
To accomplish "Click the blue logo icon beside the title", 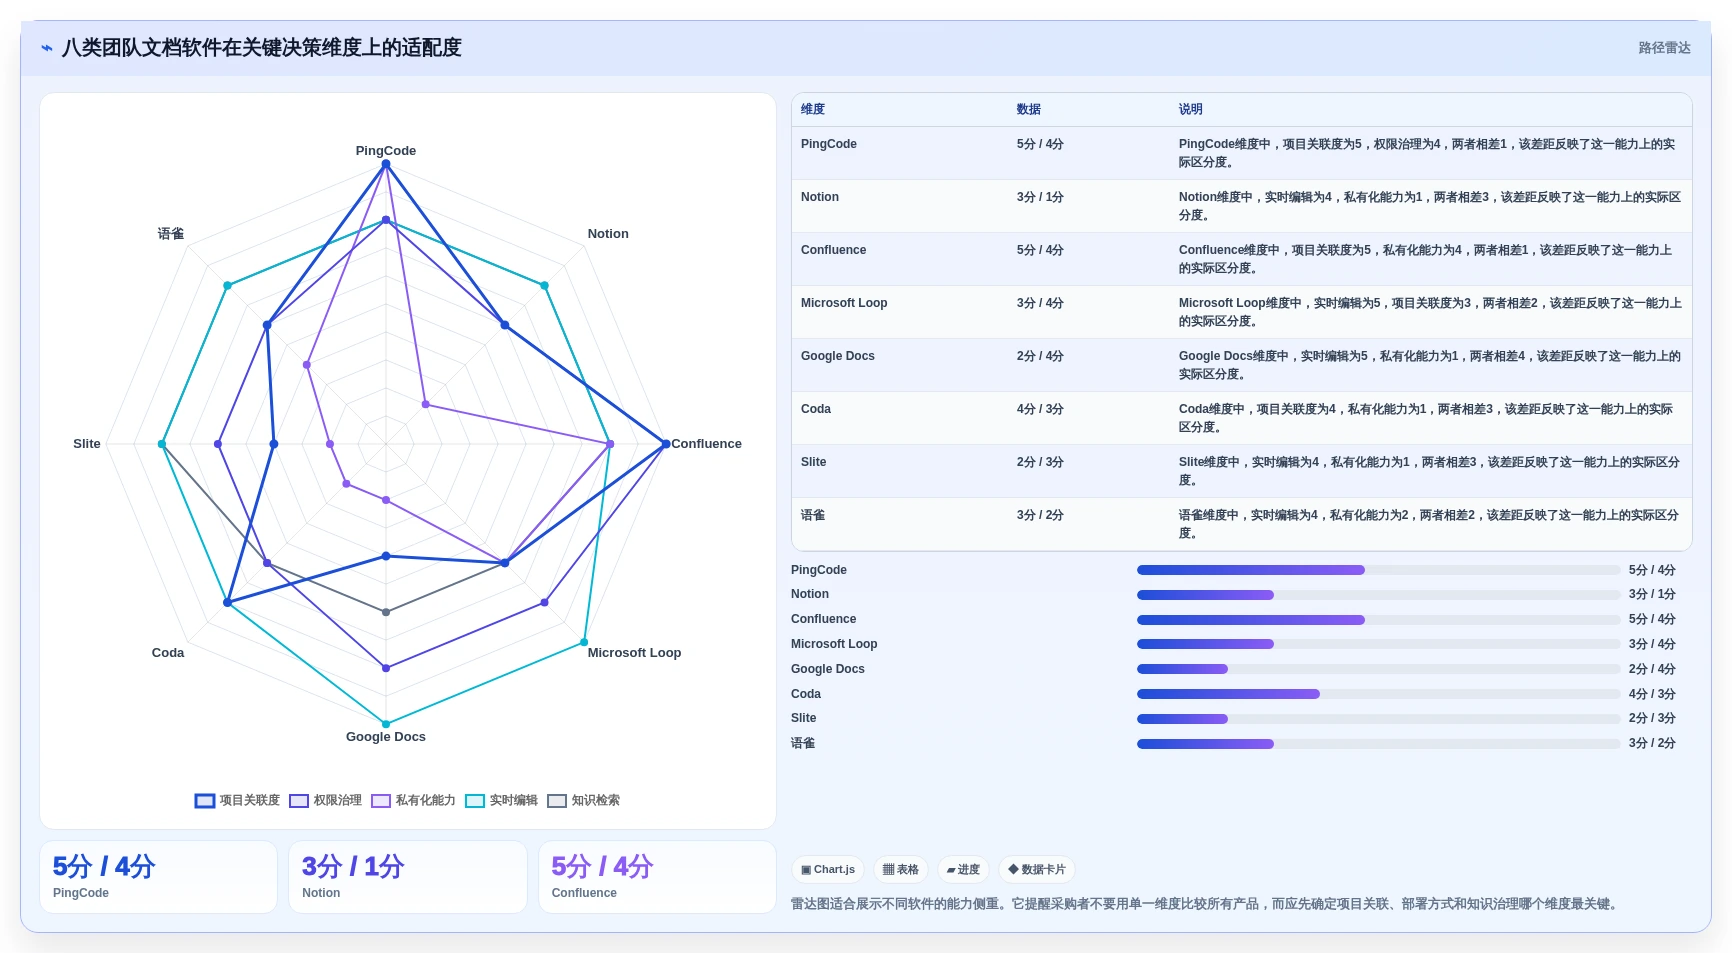I will point(47,48).
